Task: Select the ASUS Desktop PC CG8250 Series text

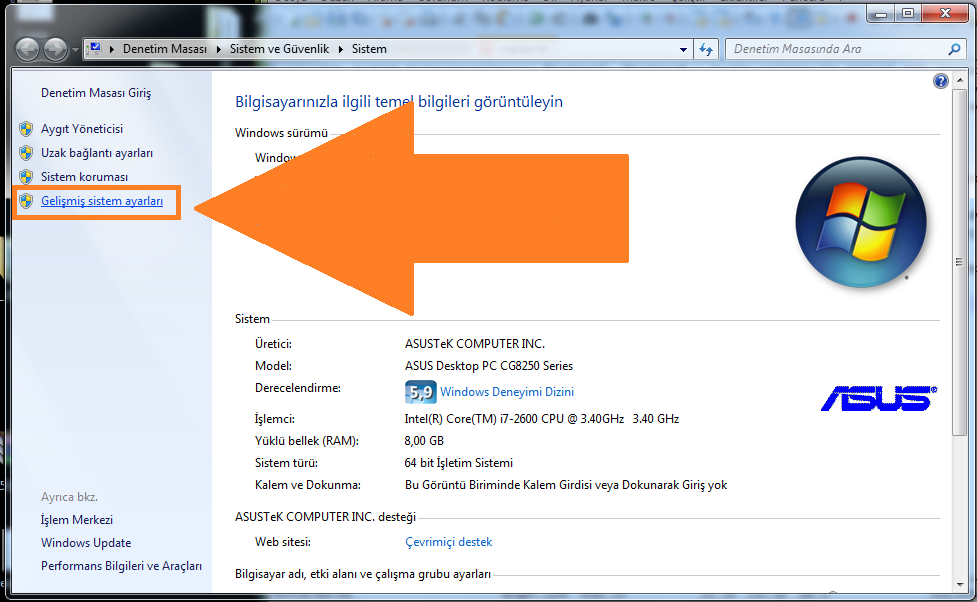Action: [488, 366]
